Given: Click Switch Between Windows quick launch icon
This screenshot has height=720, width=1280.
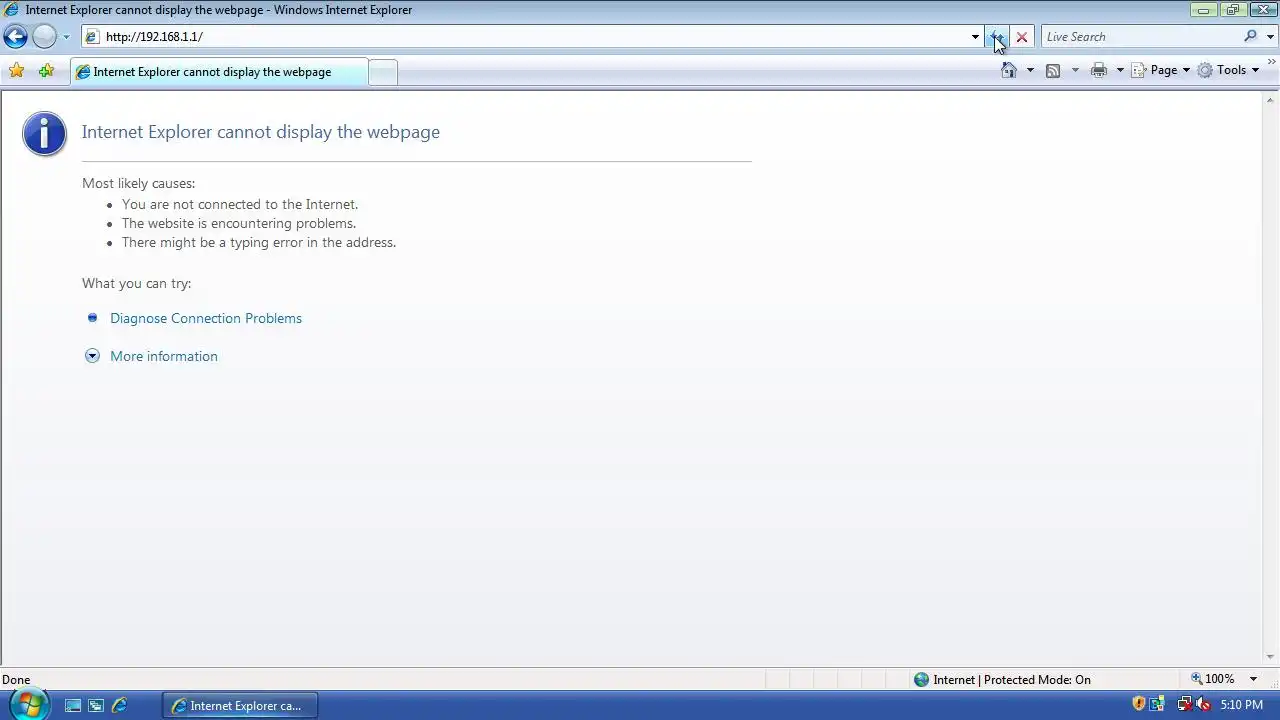Looking at the screenshot, I should (x=96, y=705).
